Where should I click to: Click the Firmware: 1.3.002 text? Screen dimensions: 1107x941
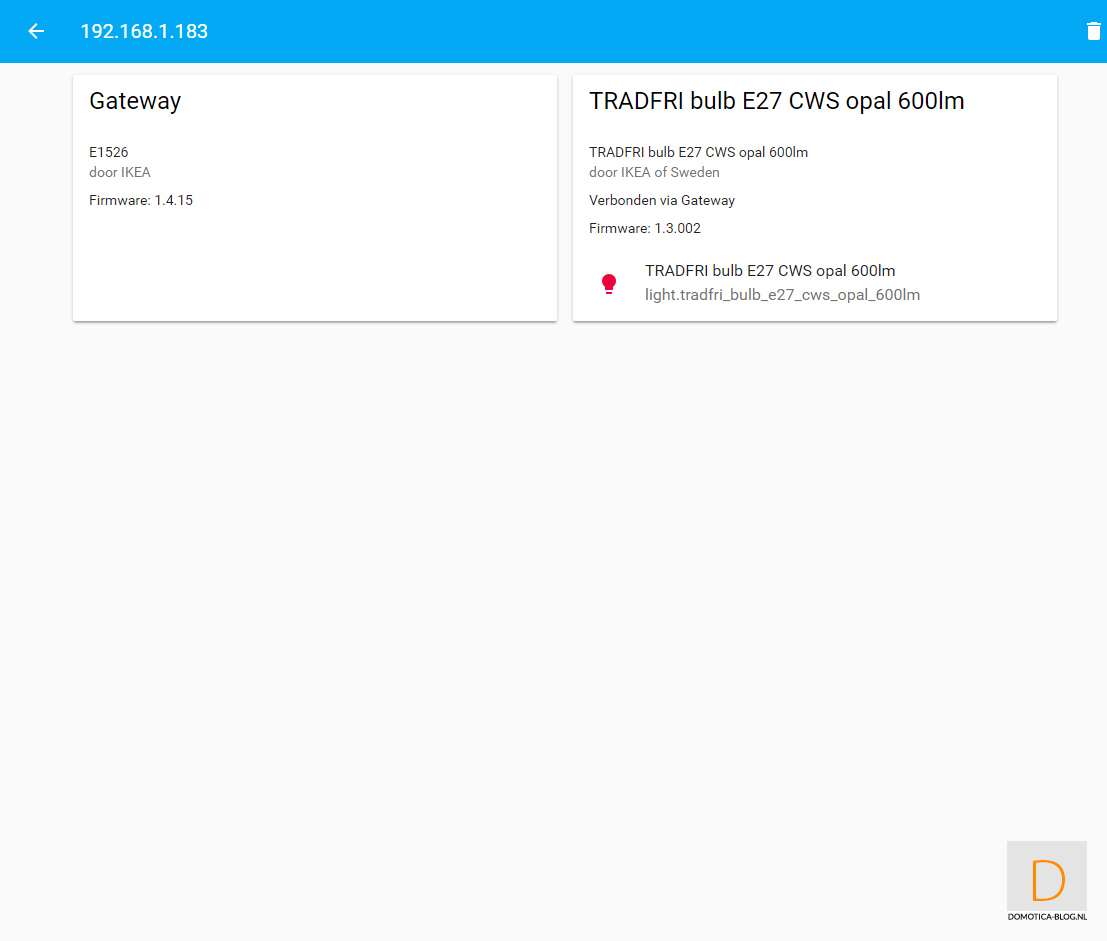(645, 229)
